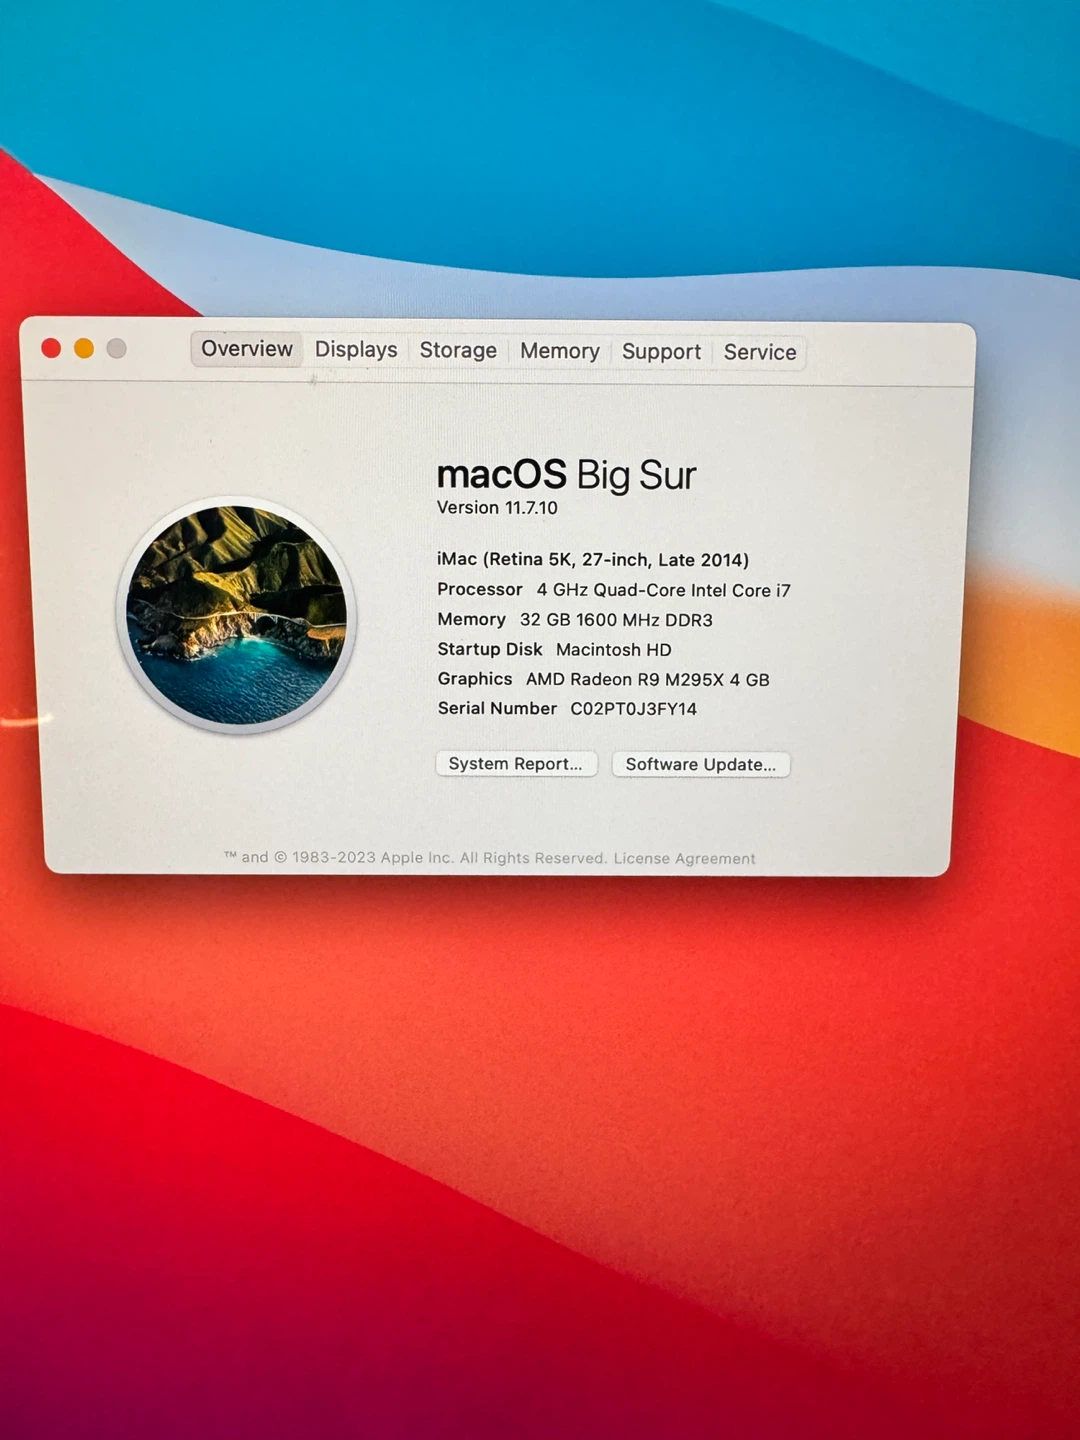Click the Processor label
This screenshot has height=1440, width=1080.
(480, 590)
